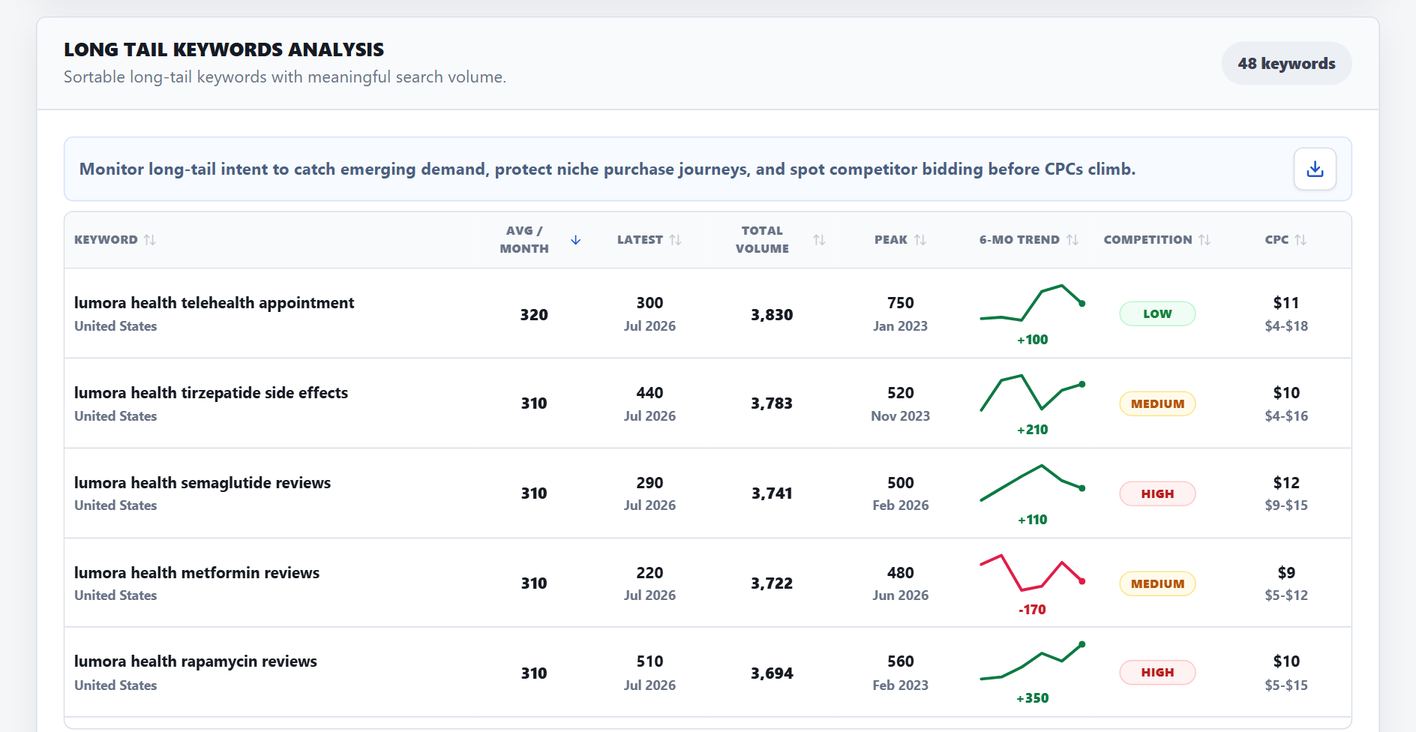Open tirzepatide side effects trend sparkline
Screen dimensions: 1416x732
tap(1032, 394)
